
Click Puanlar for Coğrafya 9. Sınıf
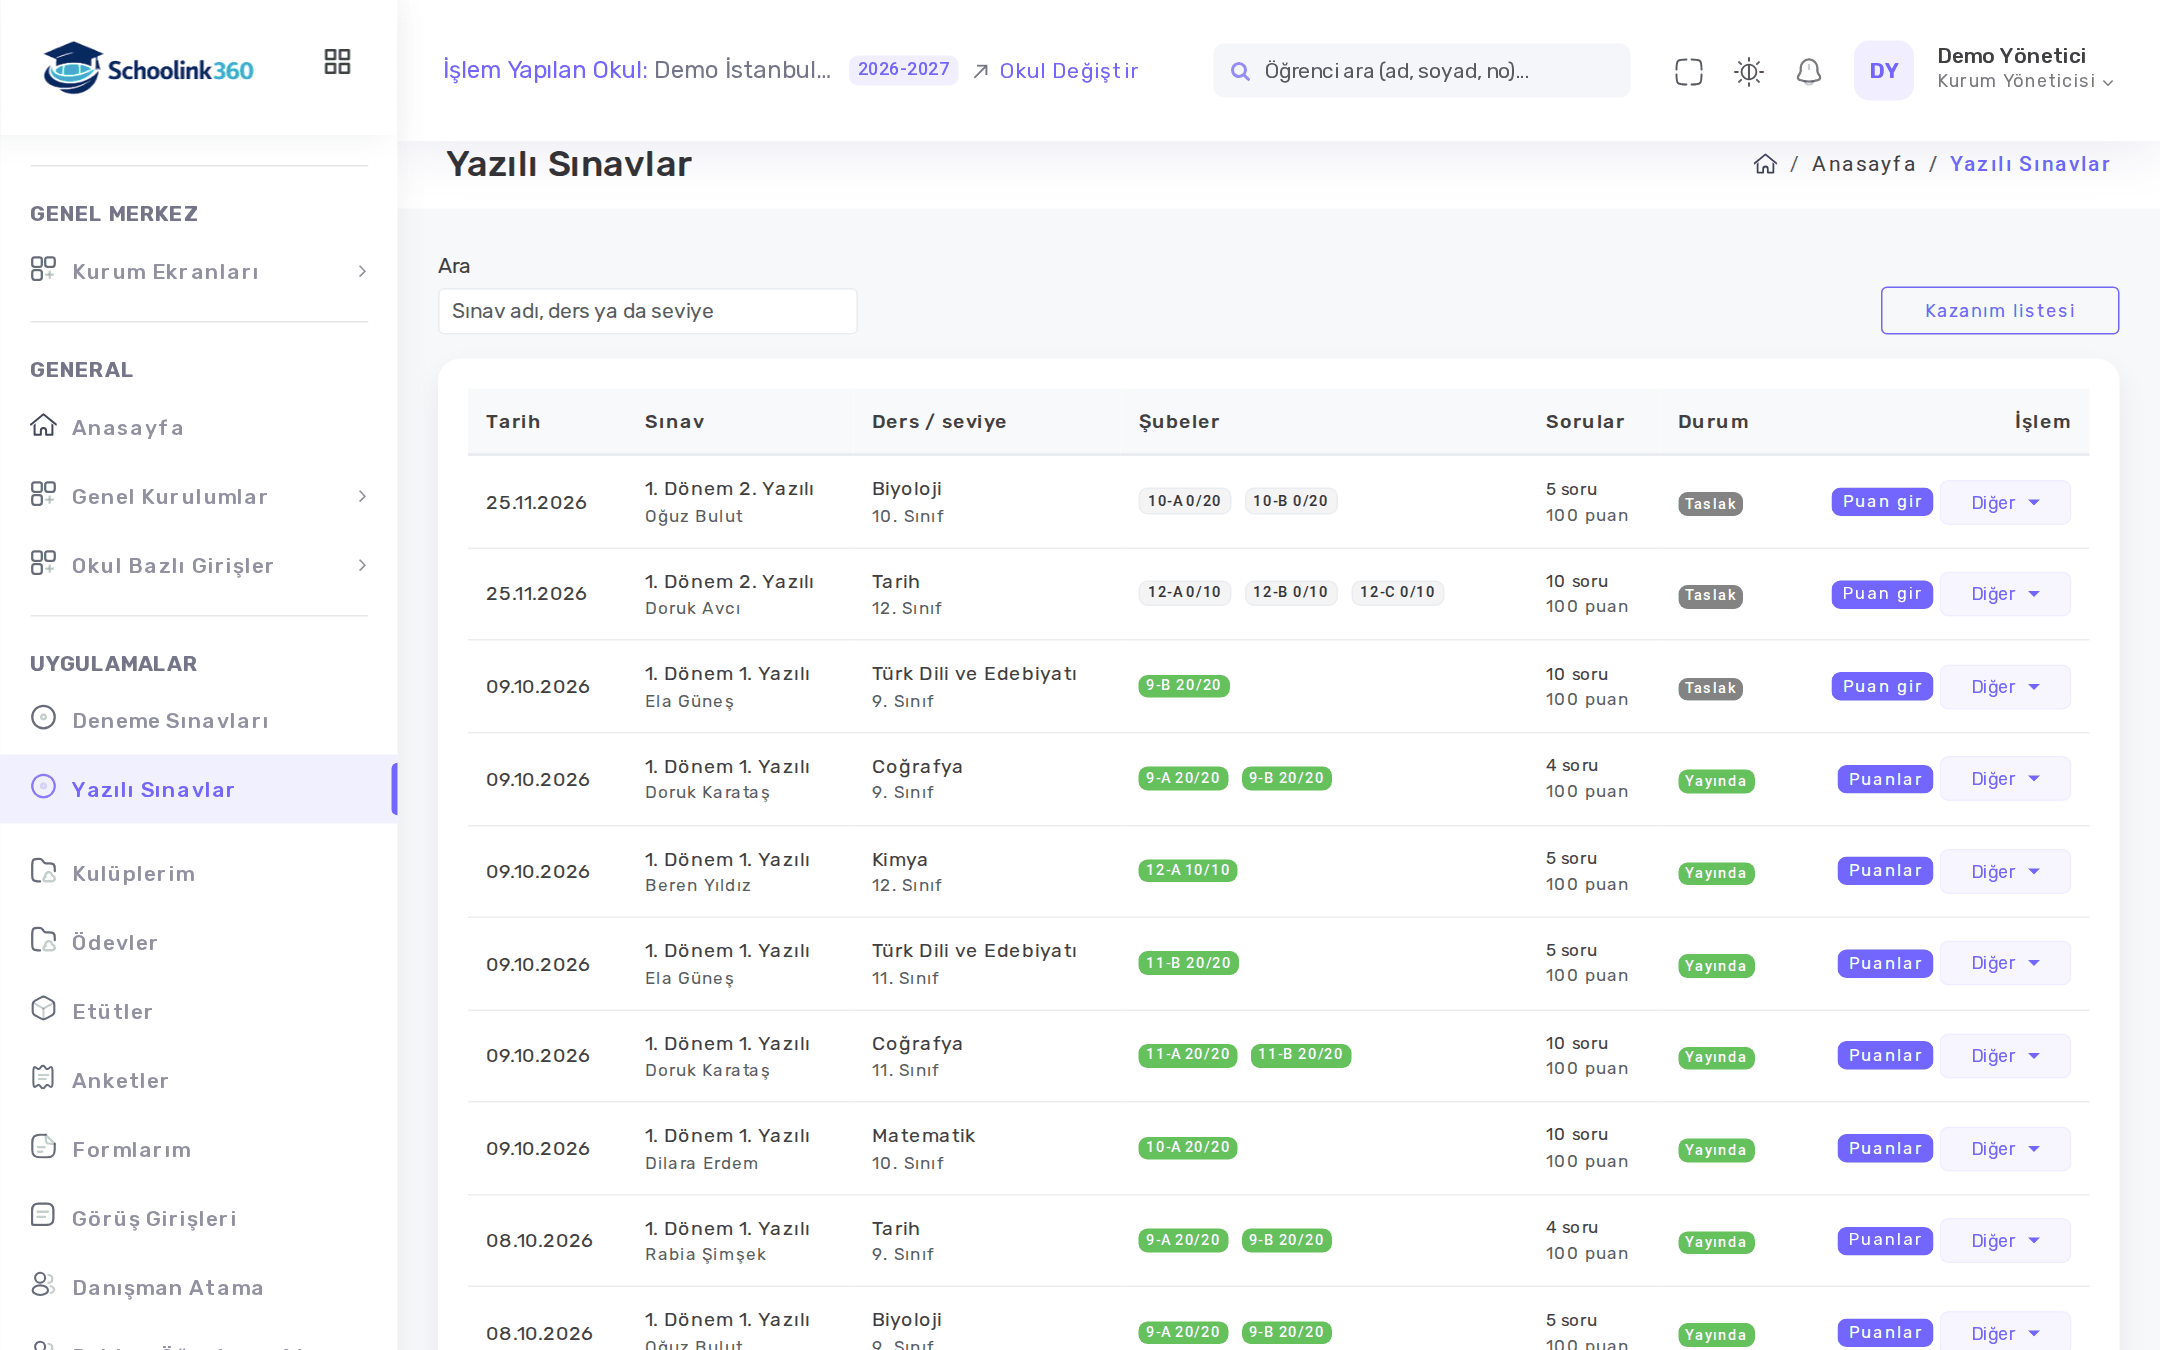(x=1885, y=779)
